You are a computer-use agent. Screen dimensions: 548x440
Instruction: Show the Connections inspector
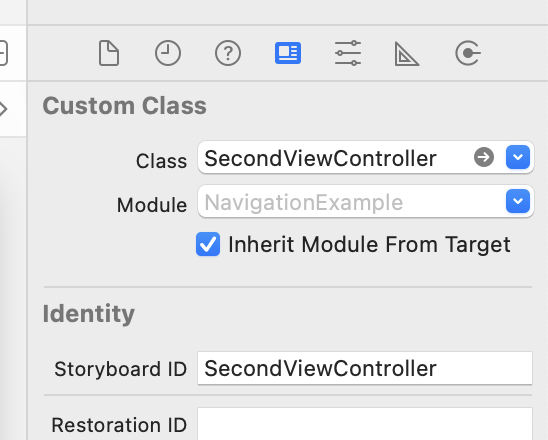coord(468,53)
